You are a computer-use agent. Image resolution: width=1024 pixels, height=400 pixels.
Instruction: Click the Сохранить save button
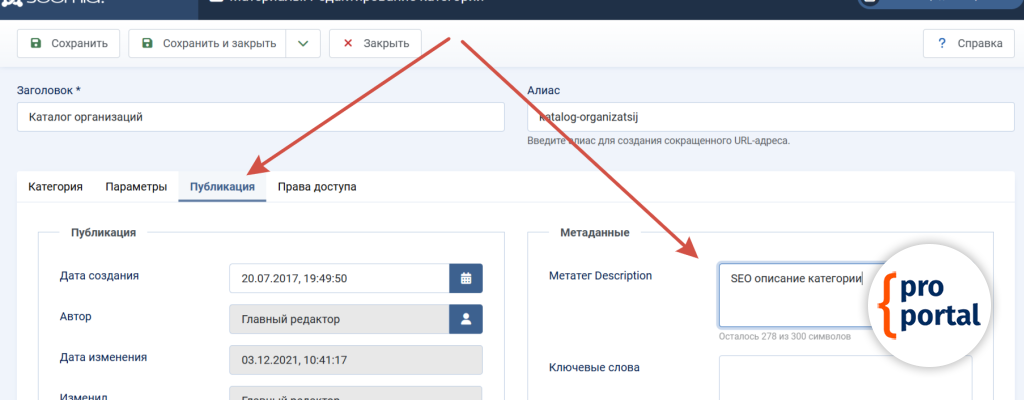69,44
